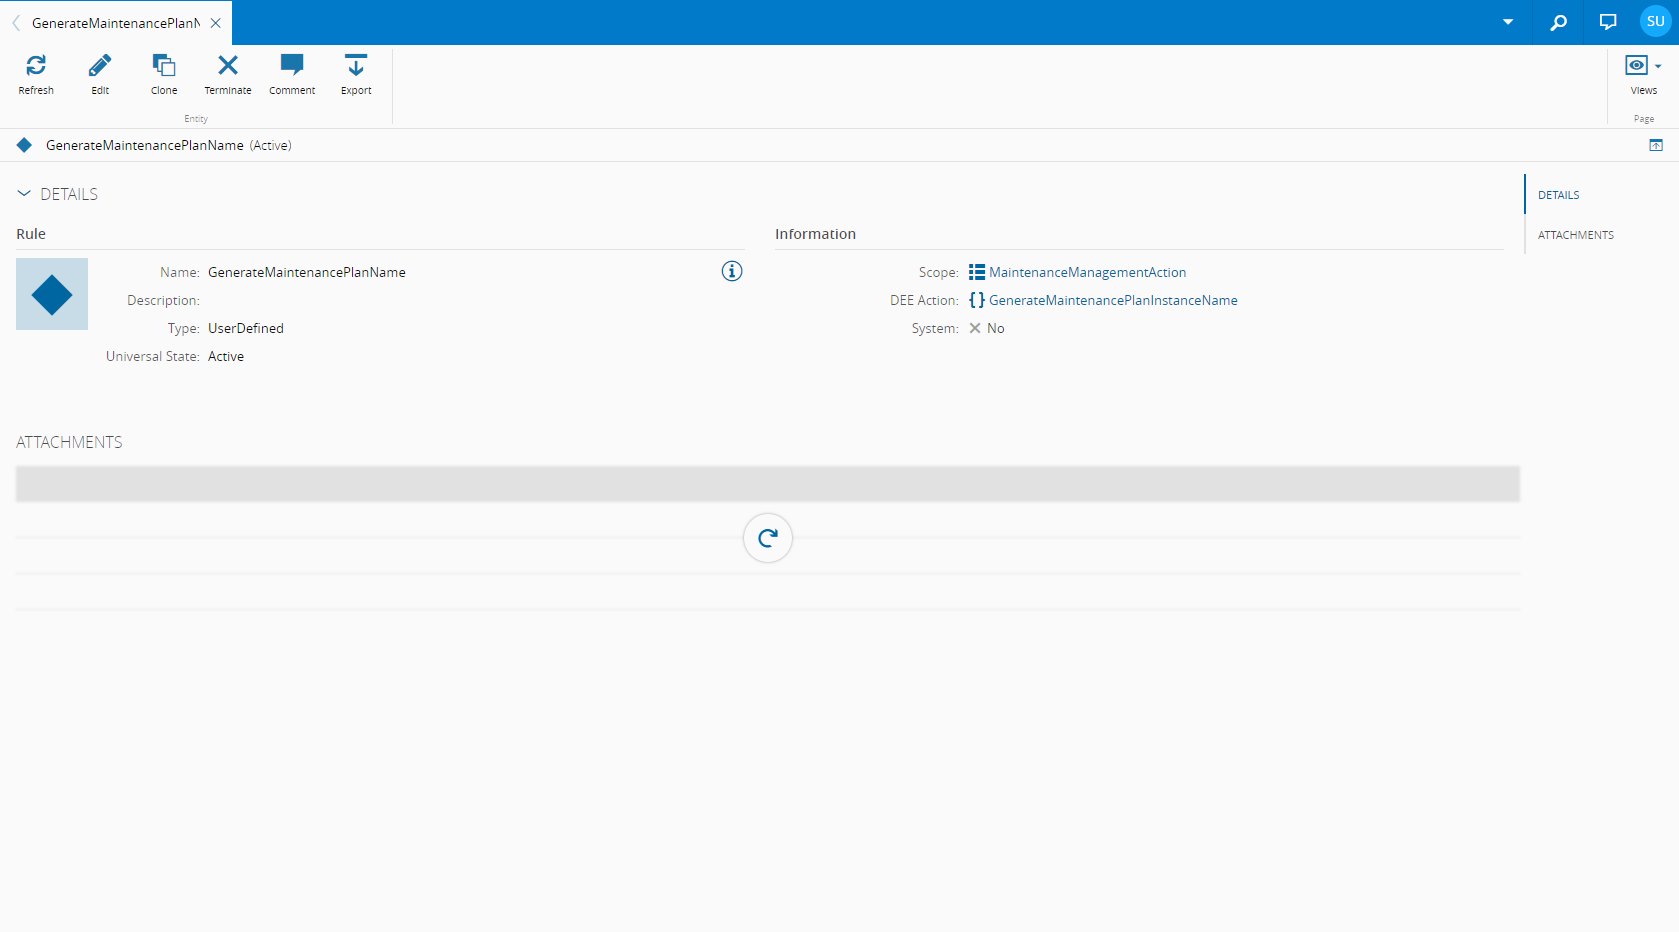Click the Universal State 'Active' value
The height and width of the screenshot is (932, 1679).
(x=226, y=356)
